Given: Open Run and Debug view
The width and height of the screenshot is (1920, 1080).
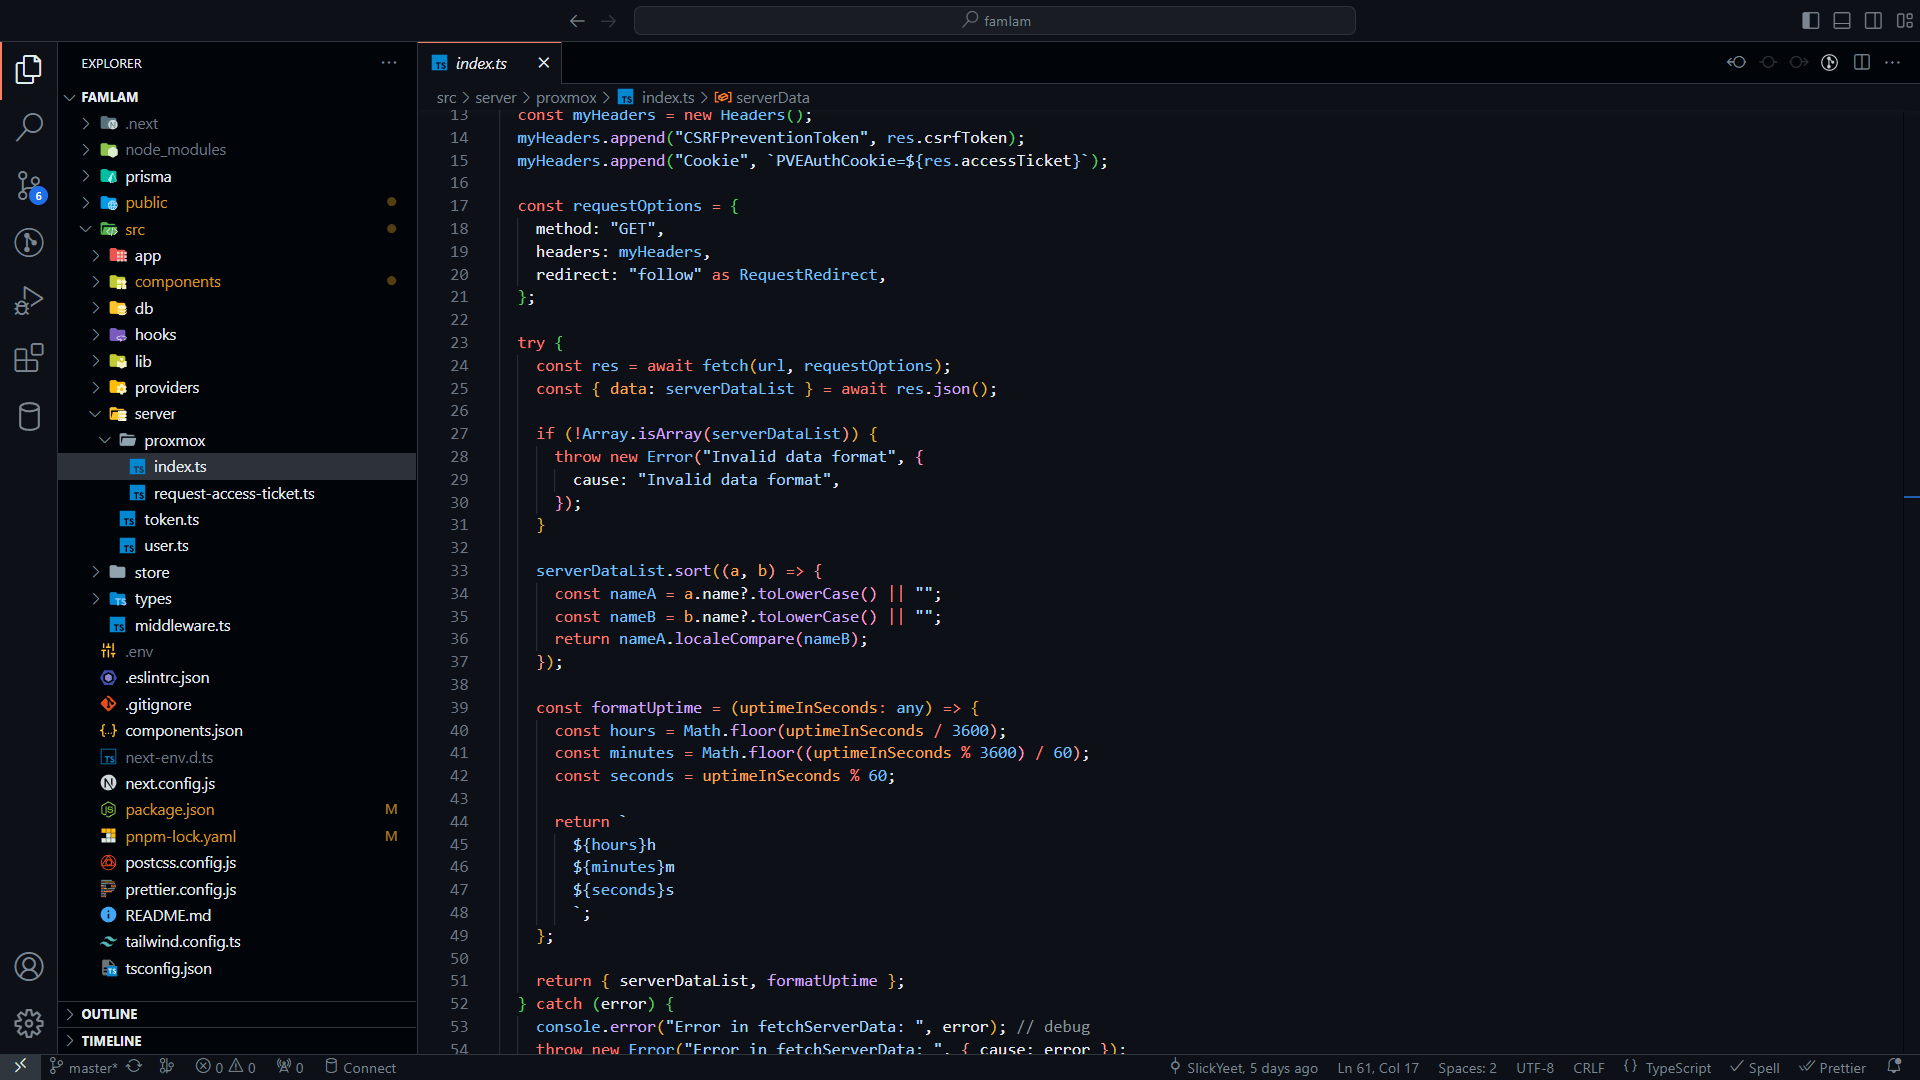Looking at the screenshot, I should (29, 300).
